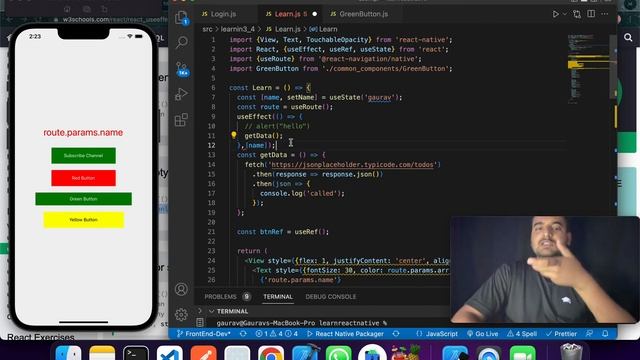This screenshot has width=640, height=360.
Task: Tap the wide Green Button in the simulator
Action: point(83,199)
